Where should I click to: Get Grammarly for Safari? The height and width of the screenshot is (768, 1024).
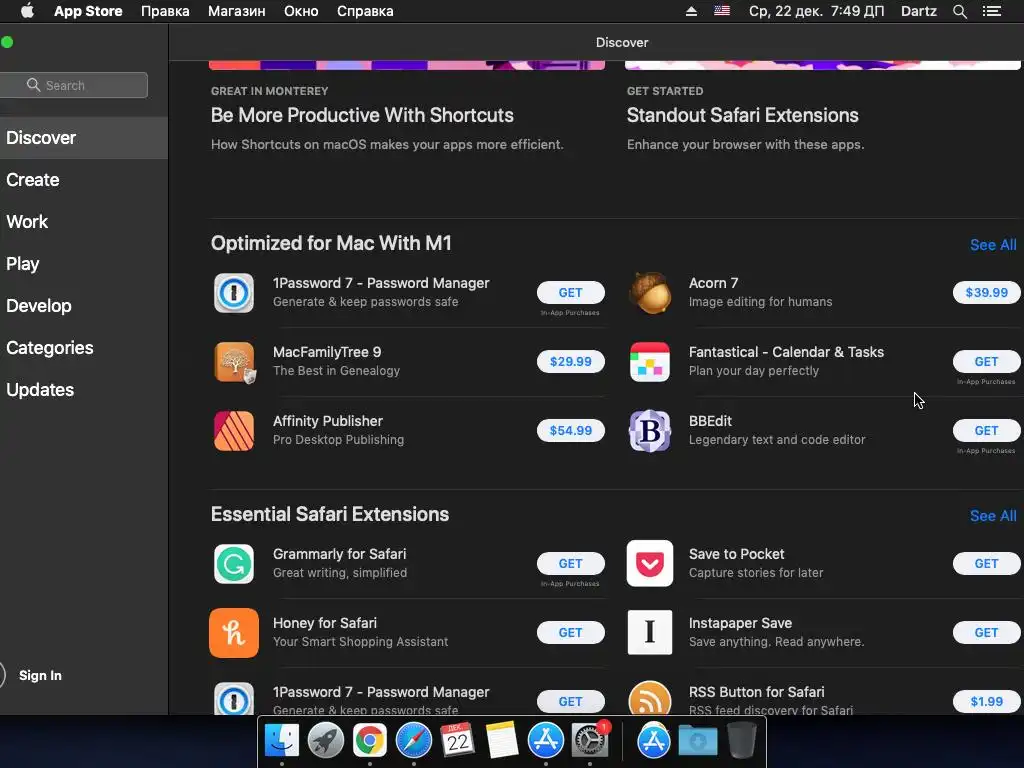tap(570, 564)
